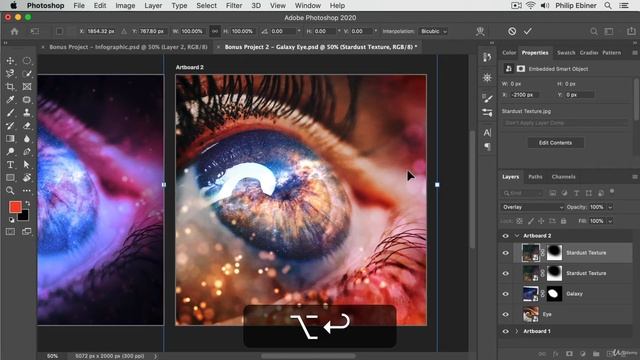Screen dimensions: 640x360
Task: Select the Move tool
Action: [x=10, y=61]
